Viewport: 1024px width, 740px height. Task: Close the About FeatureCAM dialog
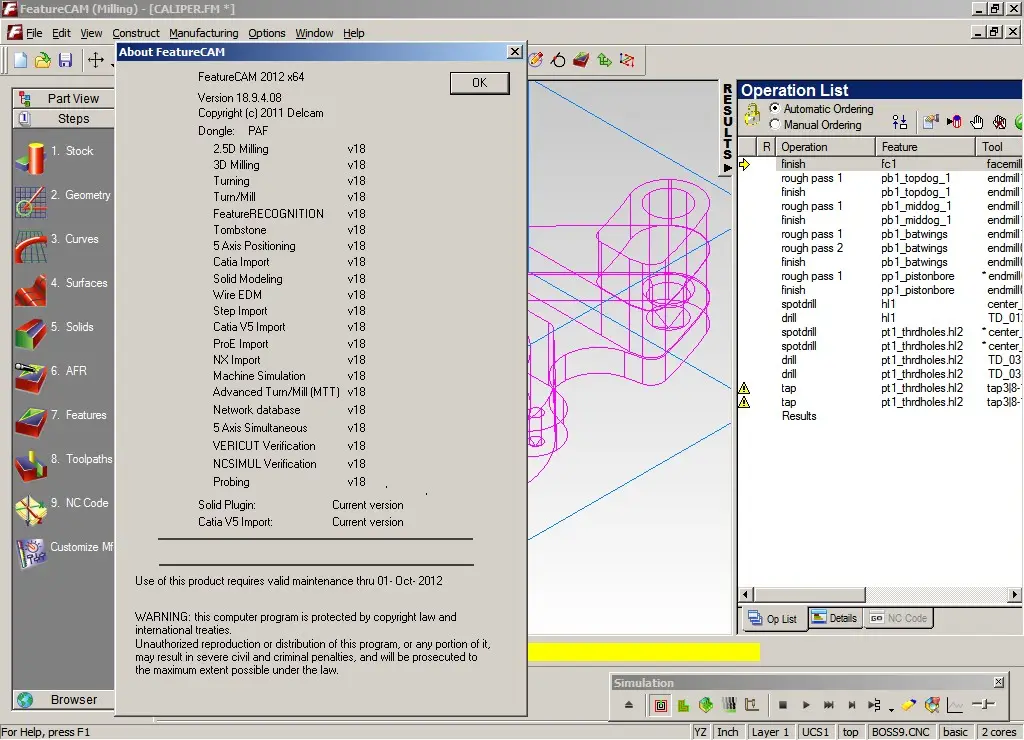pos(515,52)
